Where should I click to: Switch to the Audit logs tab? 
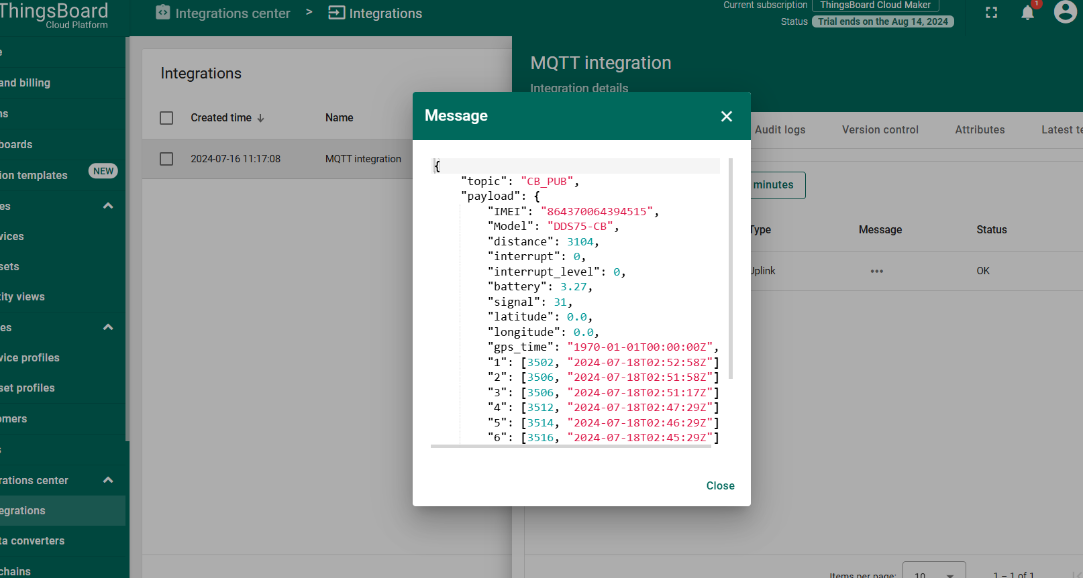pos(780,130)
